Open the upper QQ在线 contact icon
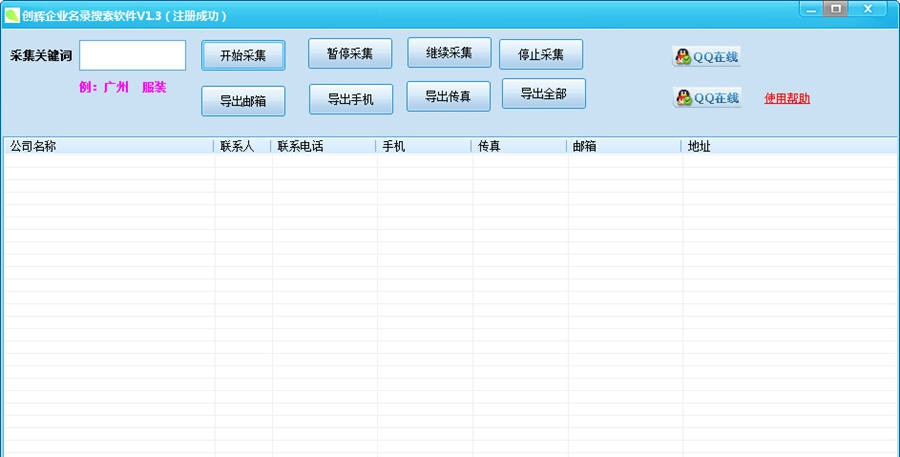Screen dimensions: 900x457 pyautogui.click(x=707, y=57)
